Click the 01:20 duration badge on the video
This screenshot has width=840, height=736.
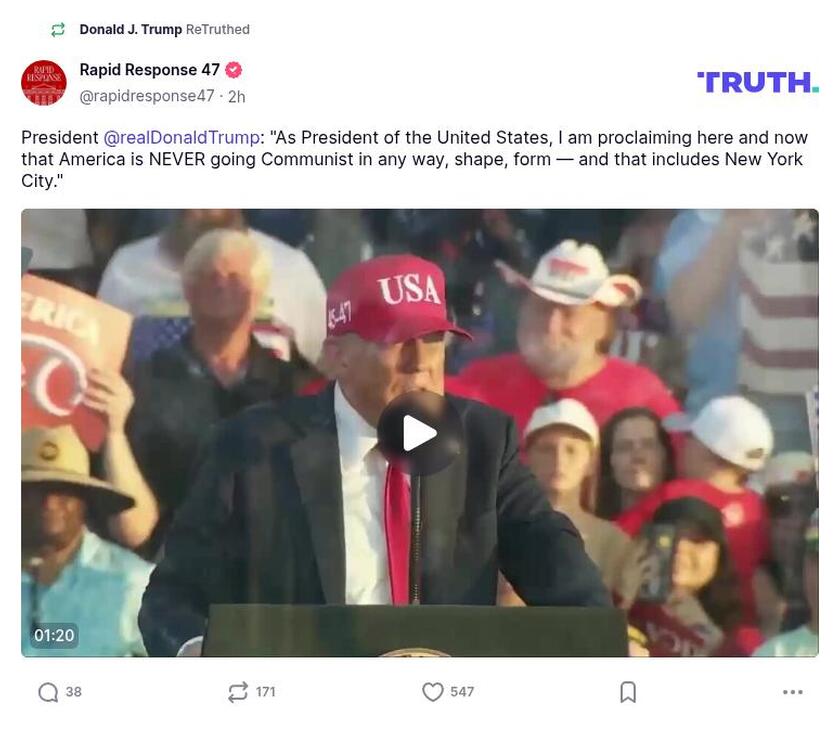tap(53, 634)
